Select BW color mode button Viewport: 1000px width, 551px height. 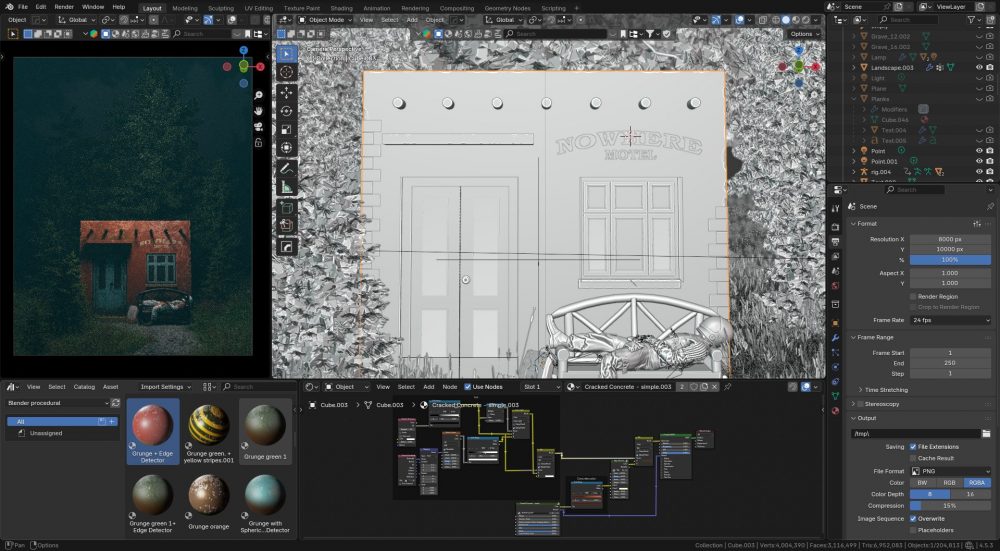click(x=923, y=483)
